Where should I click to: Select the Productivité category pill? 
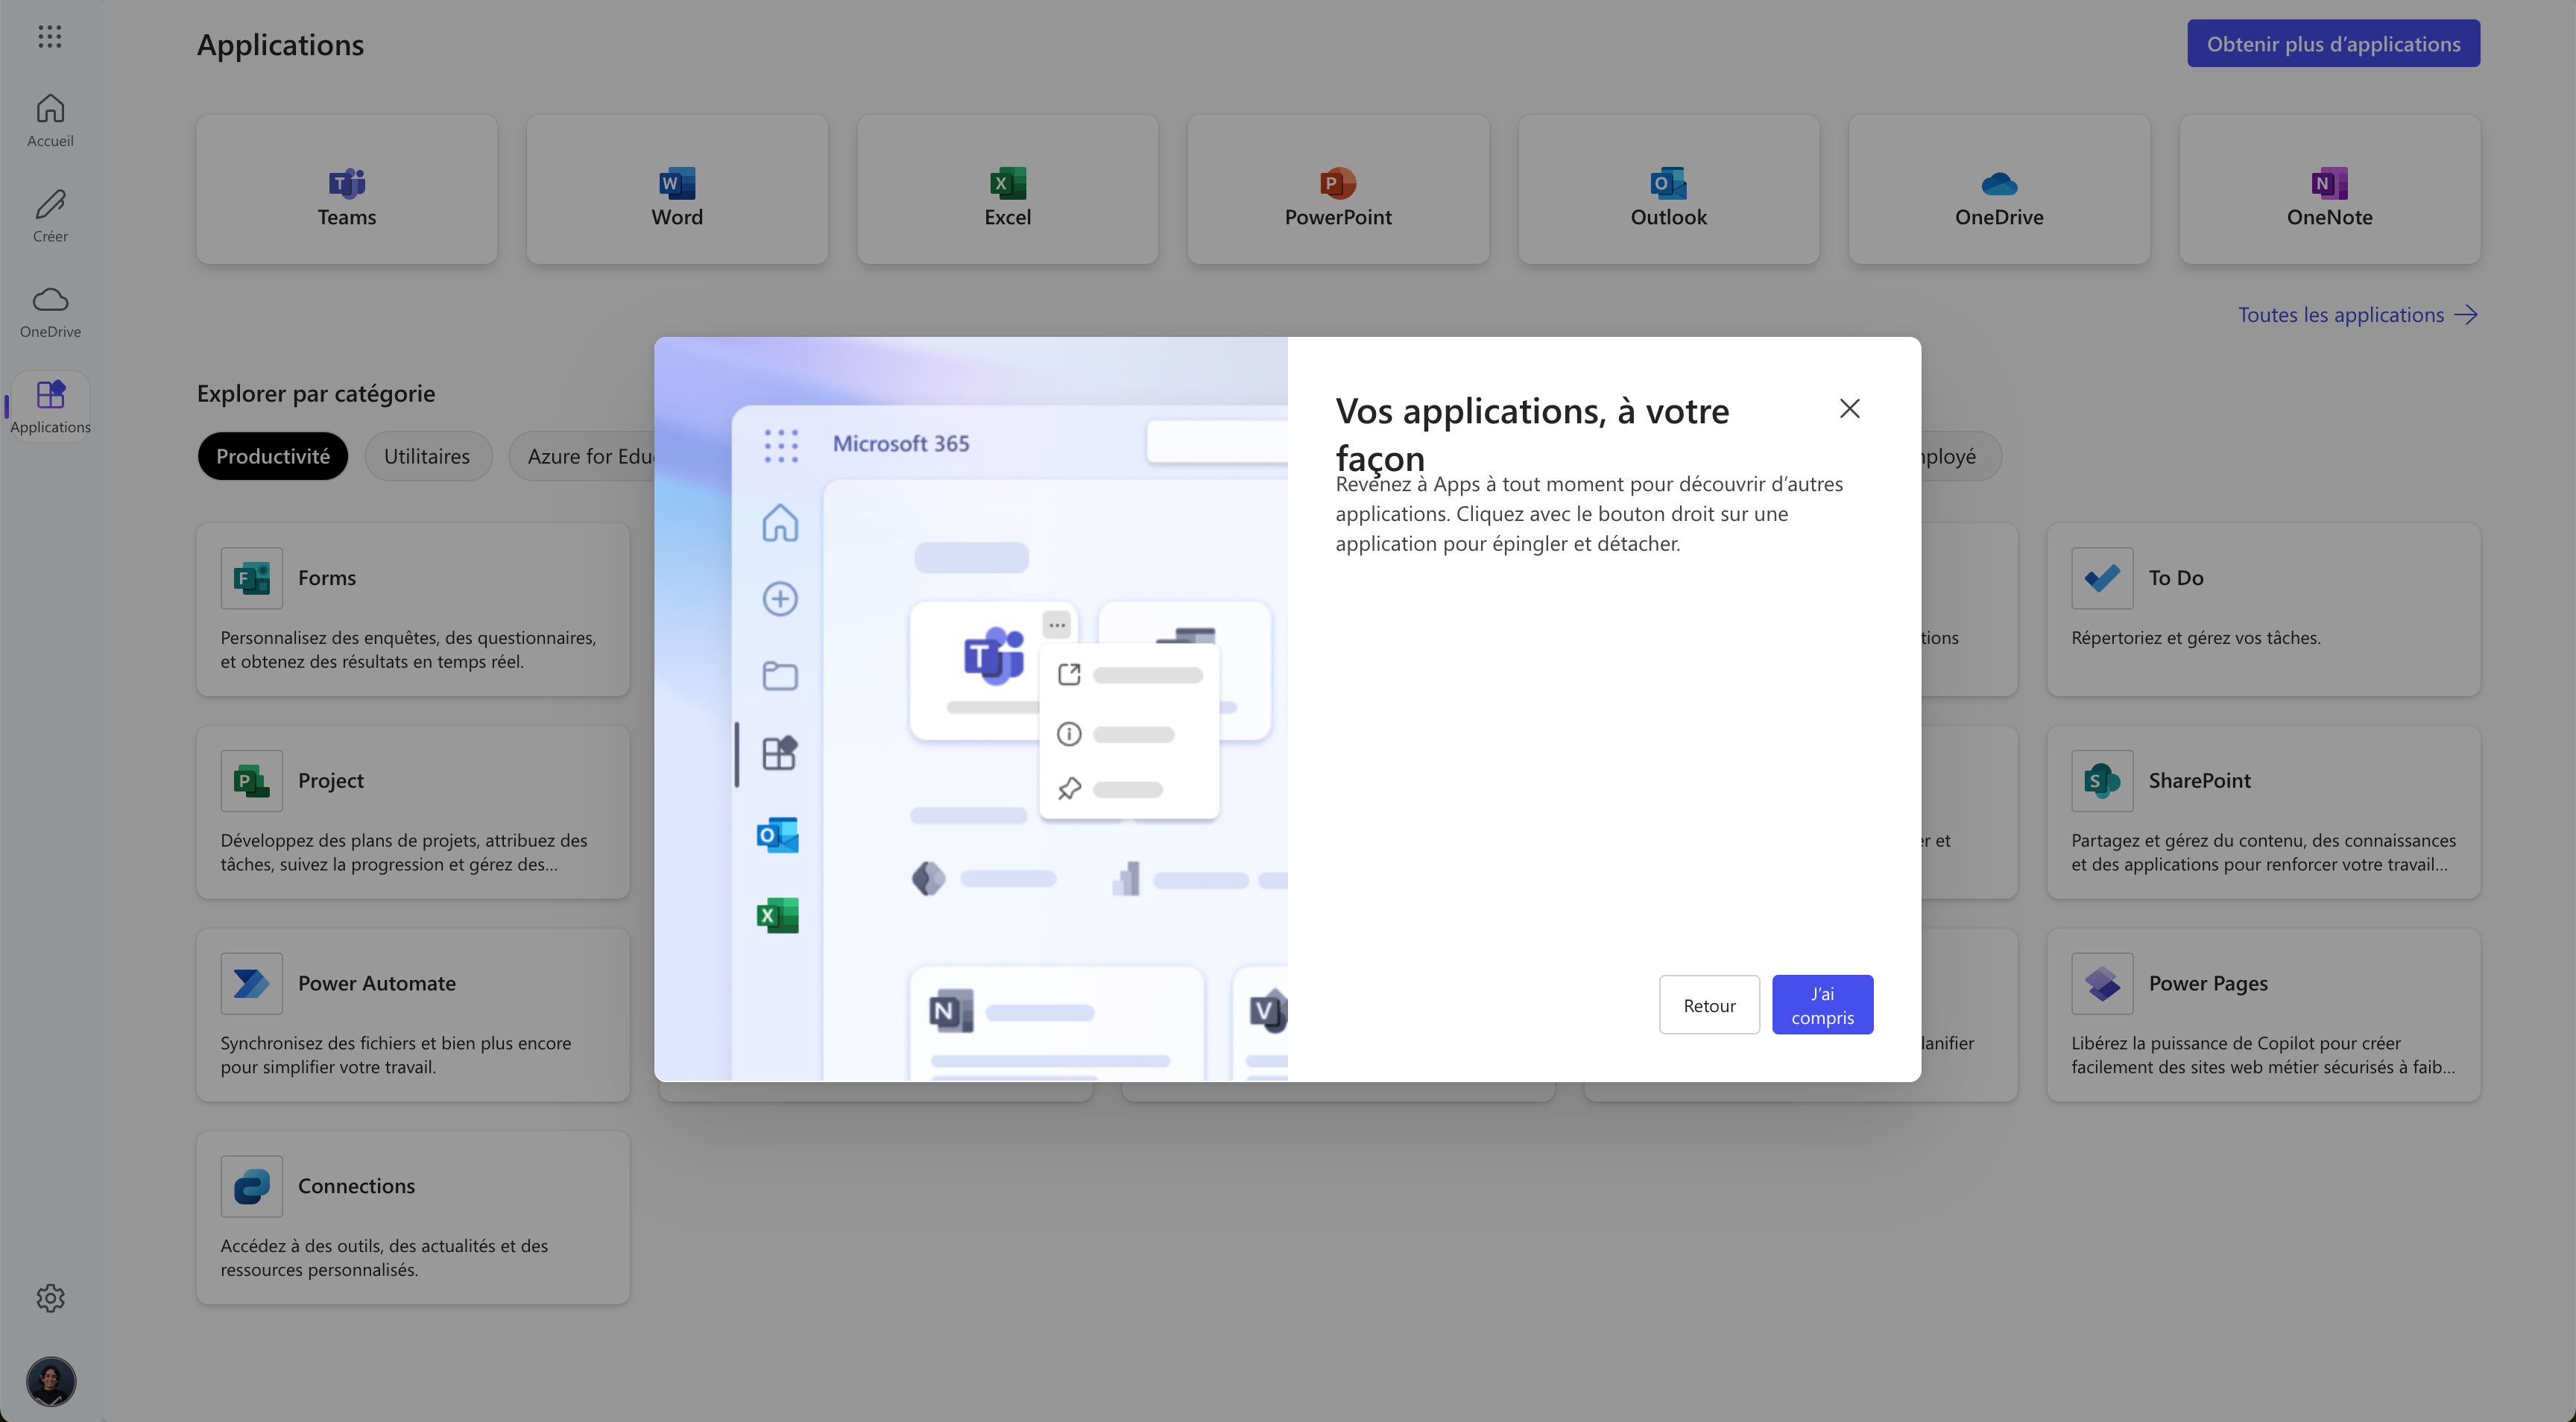[x=273, y=456]
